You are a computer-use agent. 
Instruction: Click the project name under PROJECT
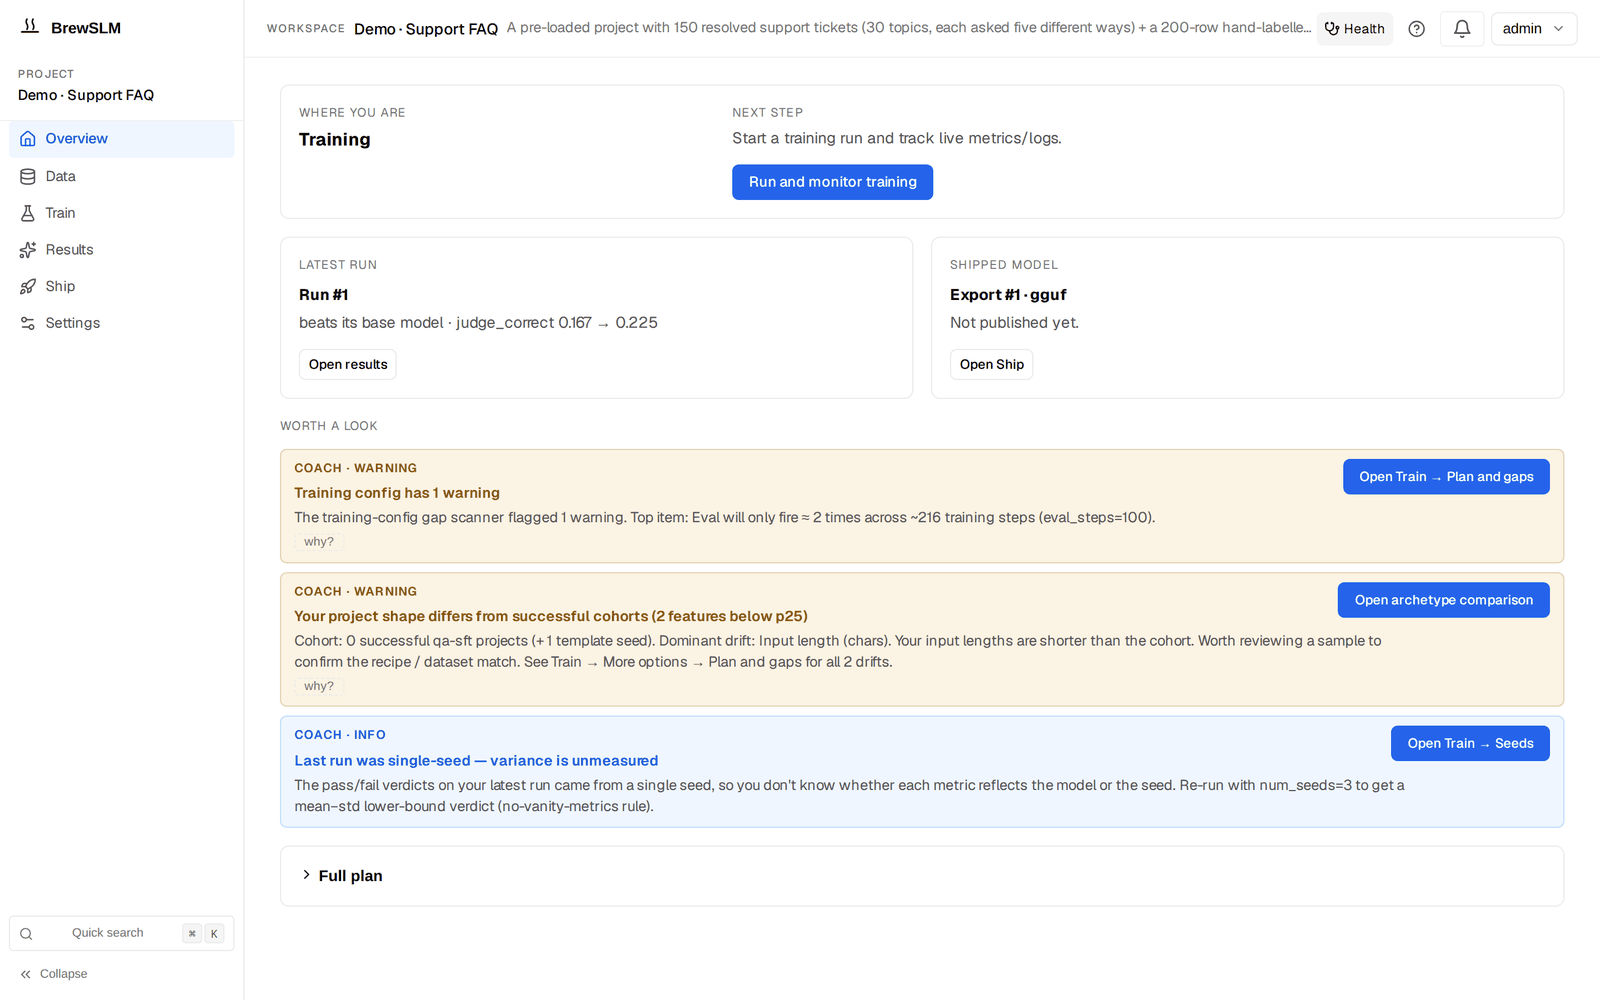pyautogui.click(x=86, y=95)
